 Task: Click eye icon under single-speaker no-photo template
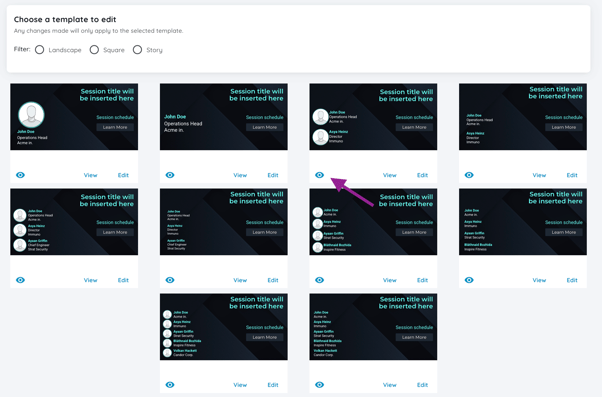point(170,175)
